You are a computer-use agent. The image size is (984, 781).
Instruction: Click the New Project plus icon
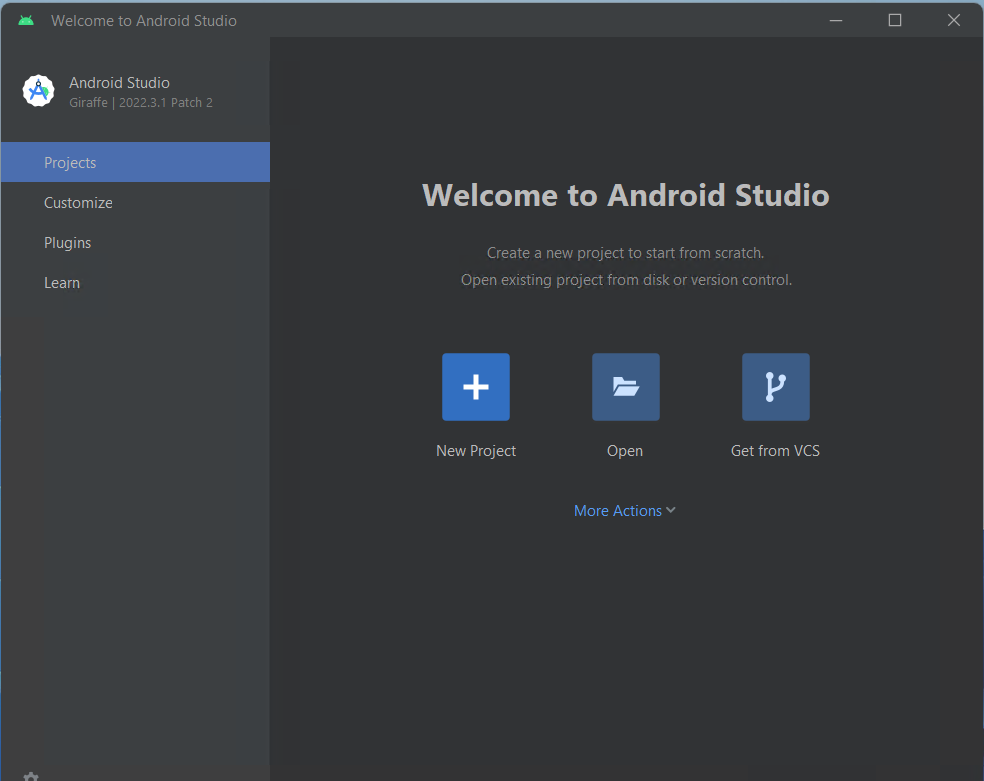pyautogui.click(x=476, y=387)
